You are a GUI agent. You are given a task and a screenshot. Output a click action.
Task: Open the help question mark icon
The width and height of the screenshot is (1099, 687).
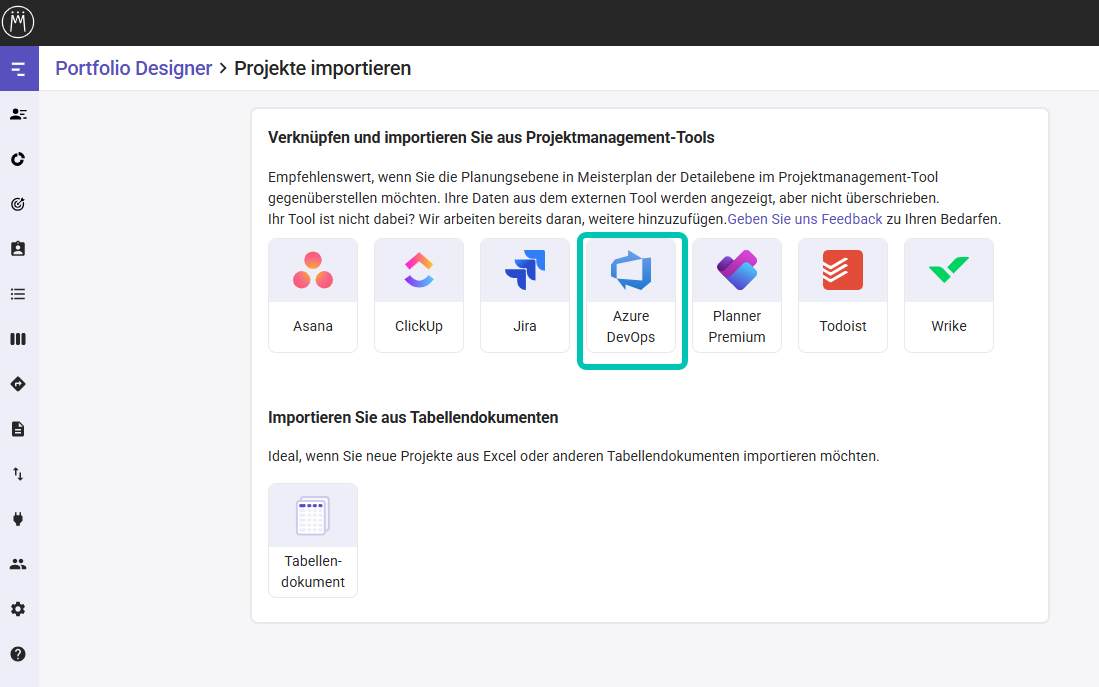point(18,654)
